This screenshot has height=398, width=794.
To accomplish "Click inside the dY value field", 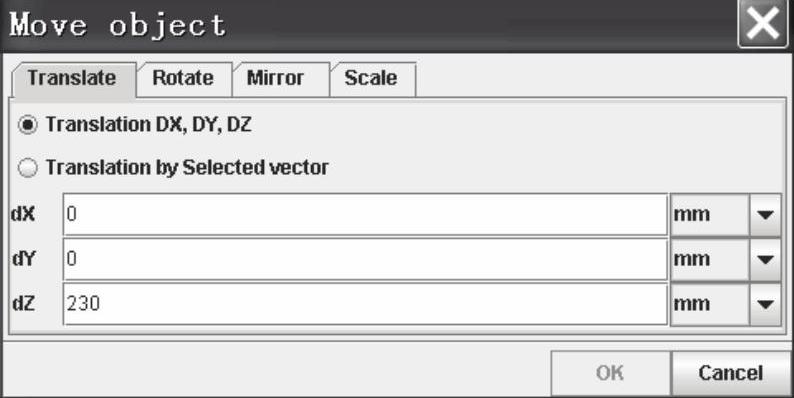I will [365, 259].
